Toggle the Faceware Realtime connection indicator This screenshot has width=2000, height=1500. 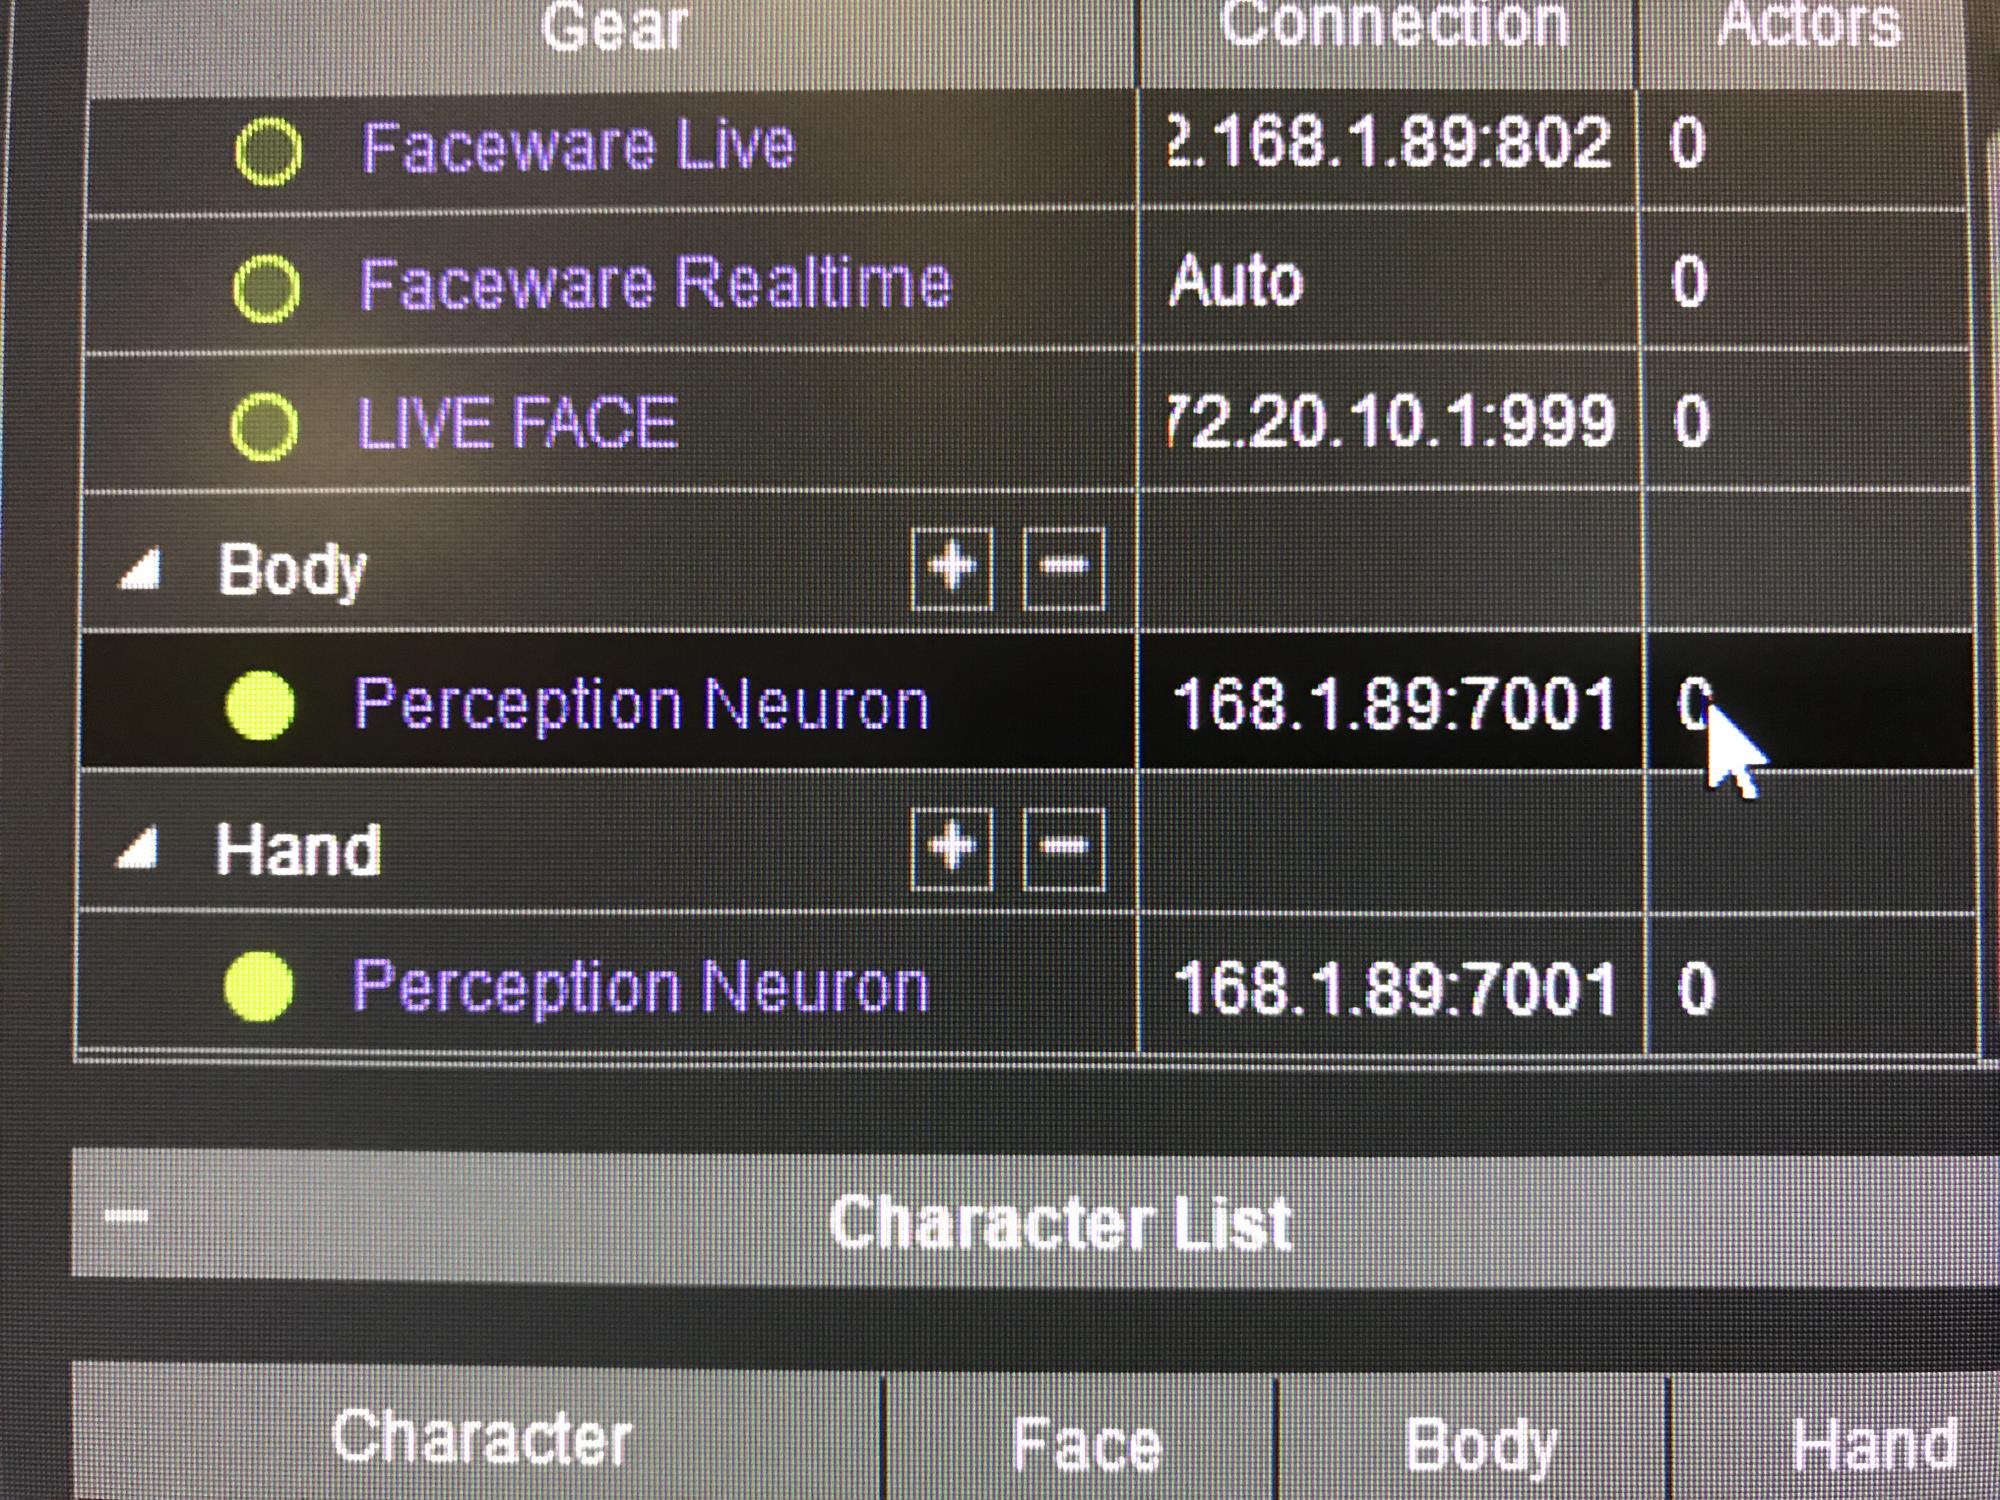[x=266, y=288]
